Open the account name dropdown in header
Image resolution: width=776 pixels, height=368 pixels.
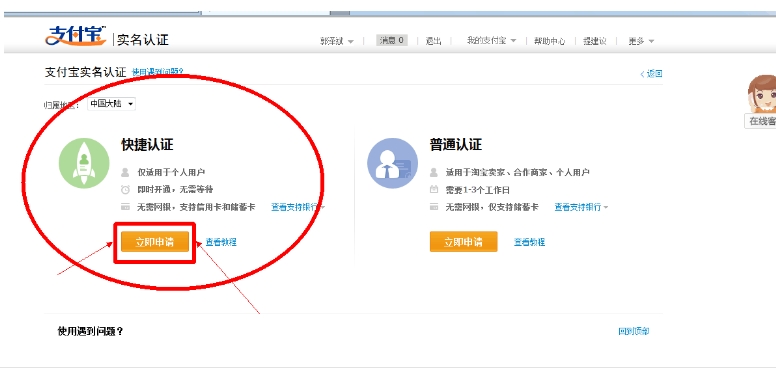tap(337, 41)
